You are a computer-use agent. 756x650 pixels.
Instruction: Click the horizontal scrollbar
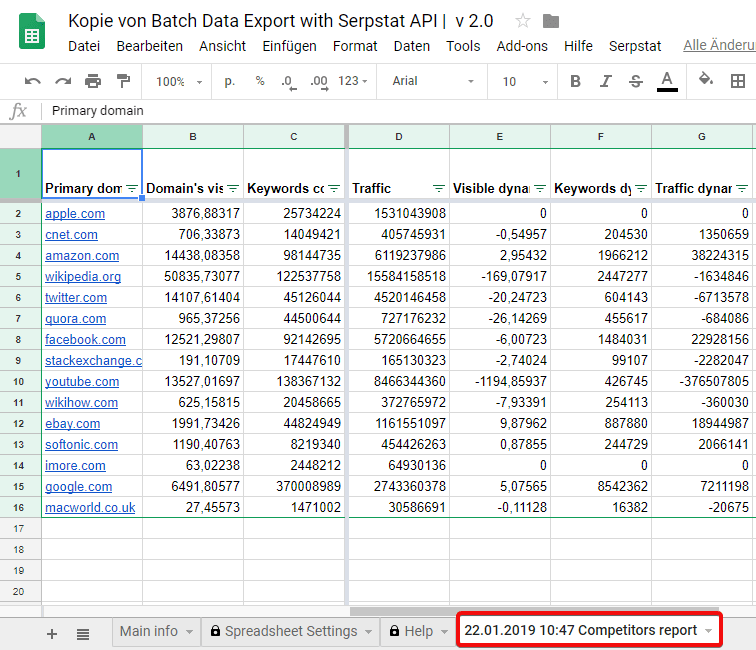coord(534,611)
